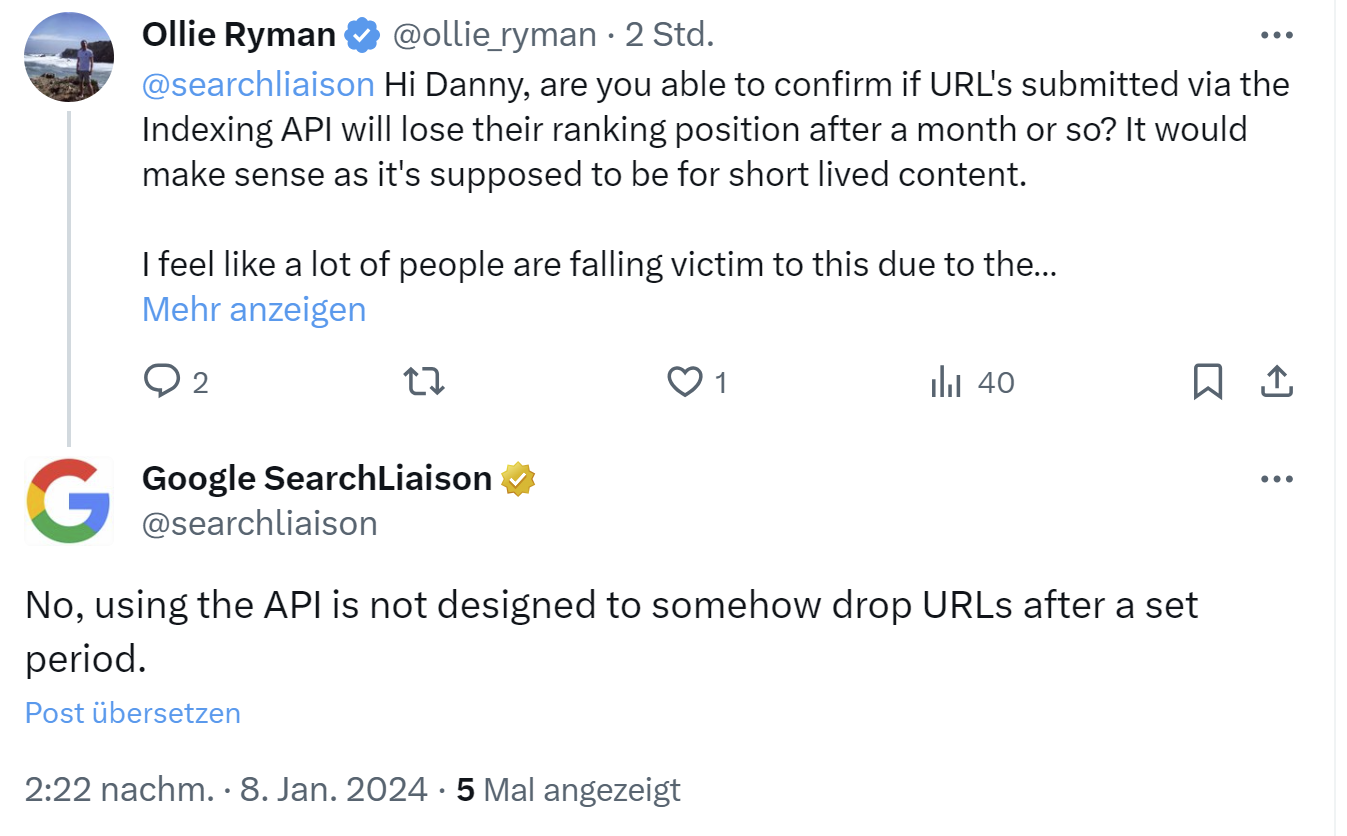Click the Post übersetzen link
Image resolution: width=1347 pixels, height=836 pixels.
click(131, 713)
